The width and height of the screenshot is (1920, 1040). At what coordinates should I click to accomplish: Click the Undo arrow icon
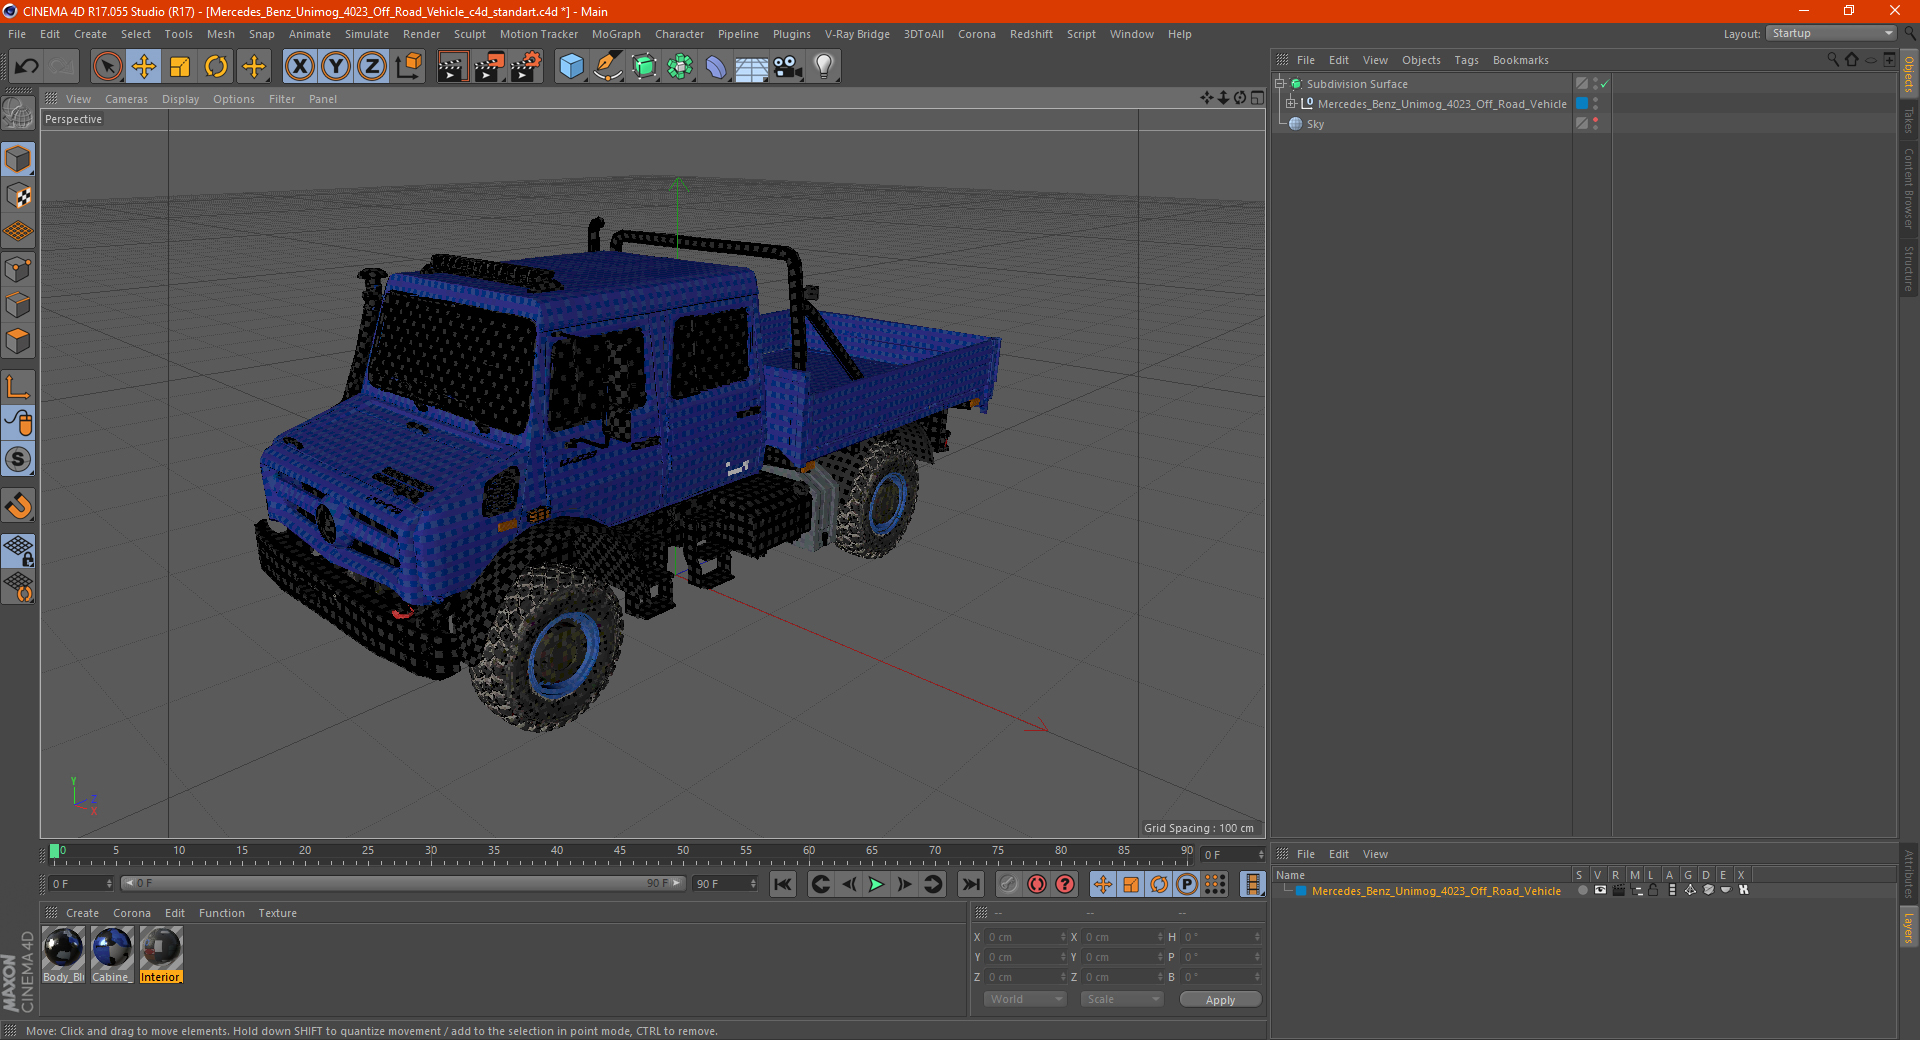(26, 67)
